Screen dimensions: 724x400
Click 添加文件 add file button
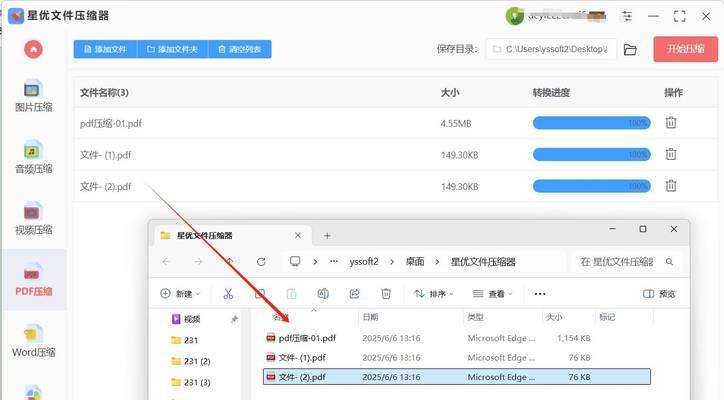click(105, 49)
